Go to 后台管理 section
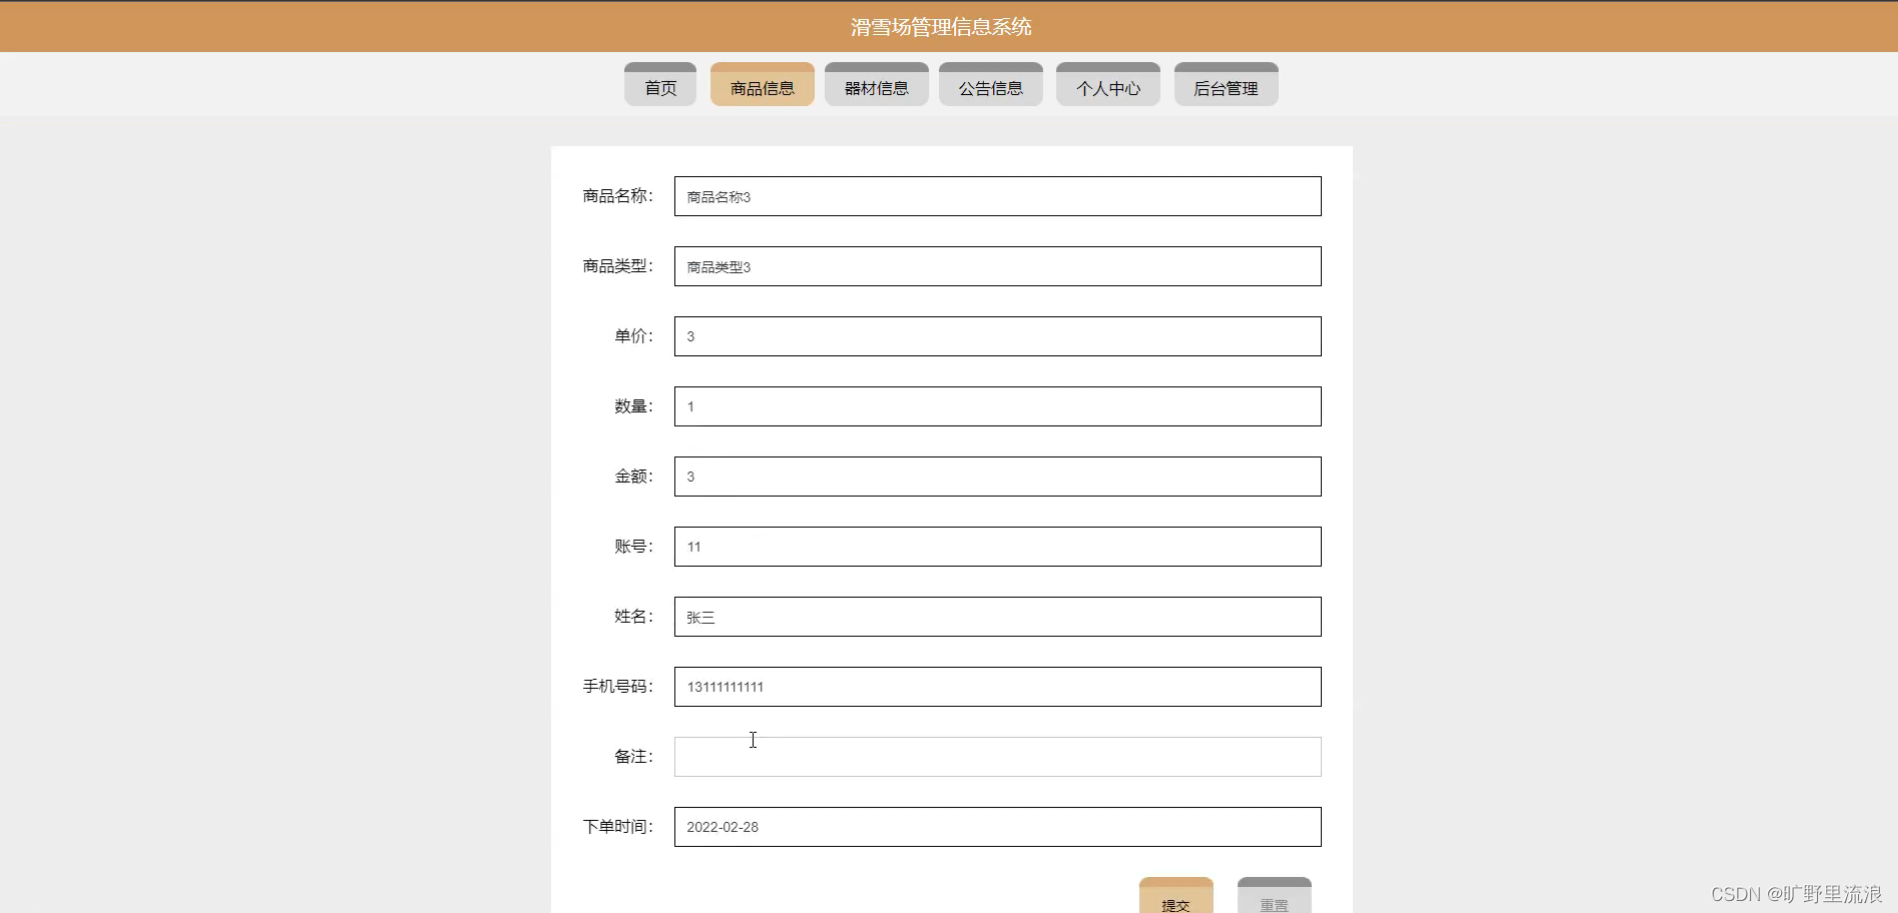This screenshot has height=913, width=1898. (1224, 85)
